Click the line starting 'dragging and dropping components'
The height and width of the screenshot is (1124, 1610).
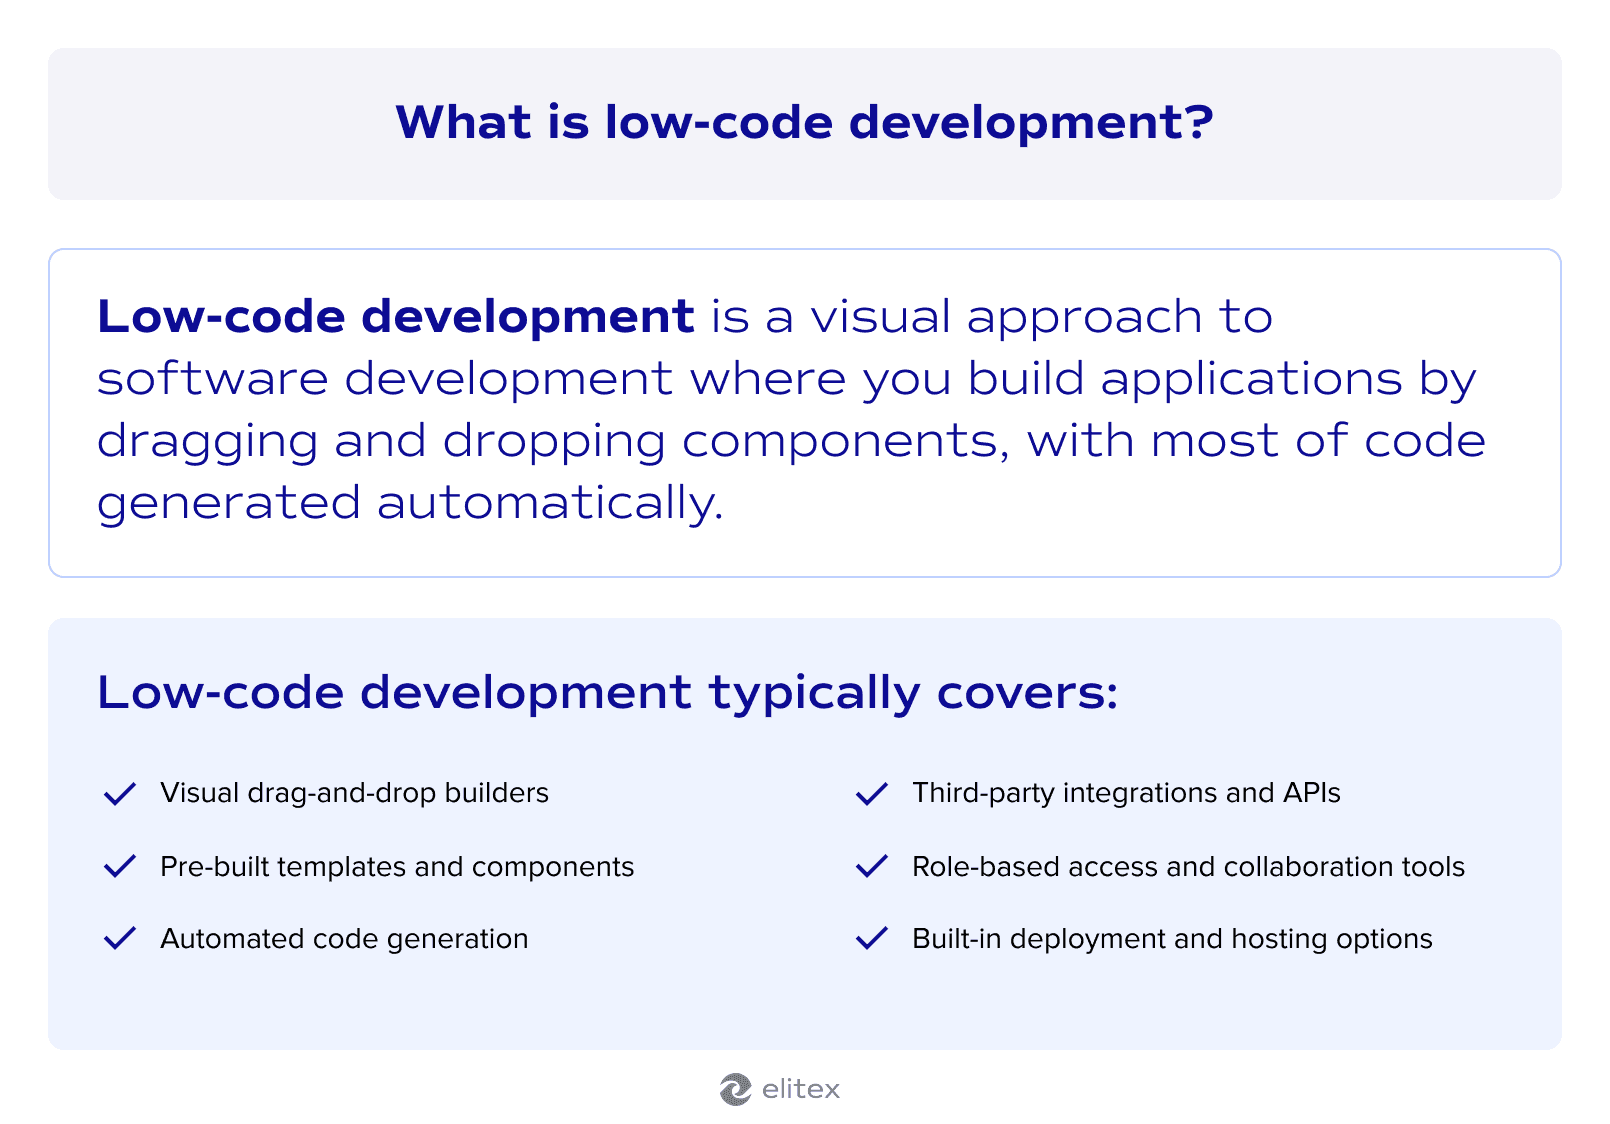click(x=791, y=441)
